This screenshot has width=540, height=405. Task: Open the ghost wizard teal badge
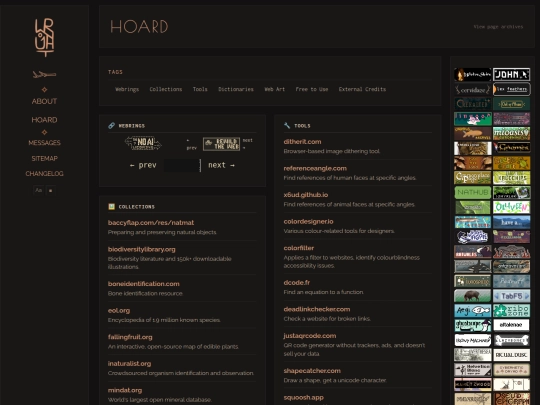click(x=472, y=325)
